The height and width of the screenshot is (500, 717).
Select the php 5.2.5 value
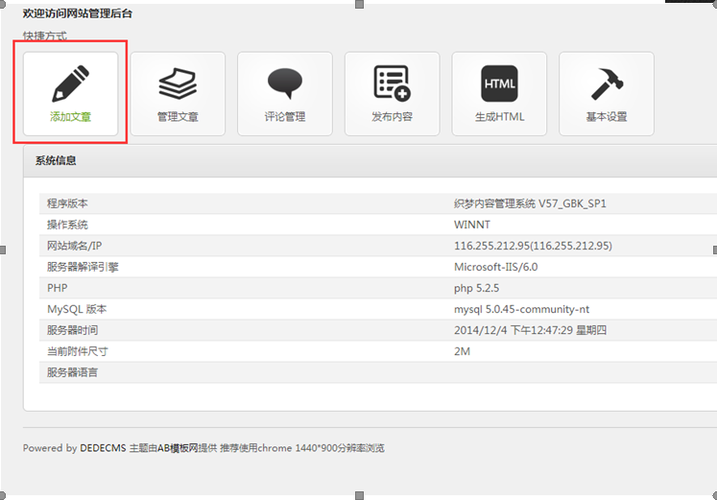pyautogui.click(x=476, y=288)
